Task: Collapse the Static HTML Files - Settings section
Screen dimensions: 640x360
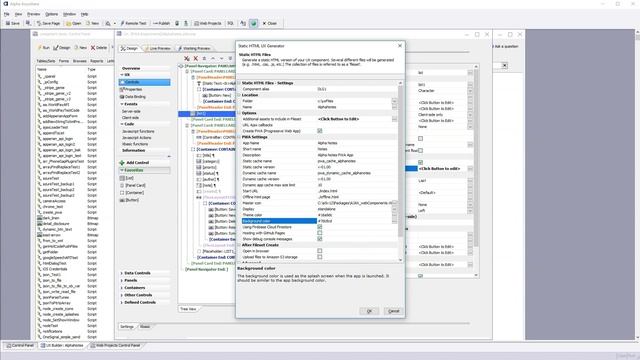Action: click(x=239, y=83)
